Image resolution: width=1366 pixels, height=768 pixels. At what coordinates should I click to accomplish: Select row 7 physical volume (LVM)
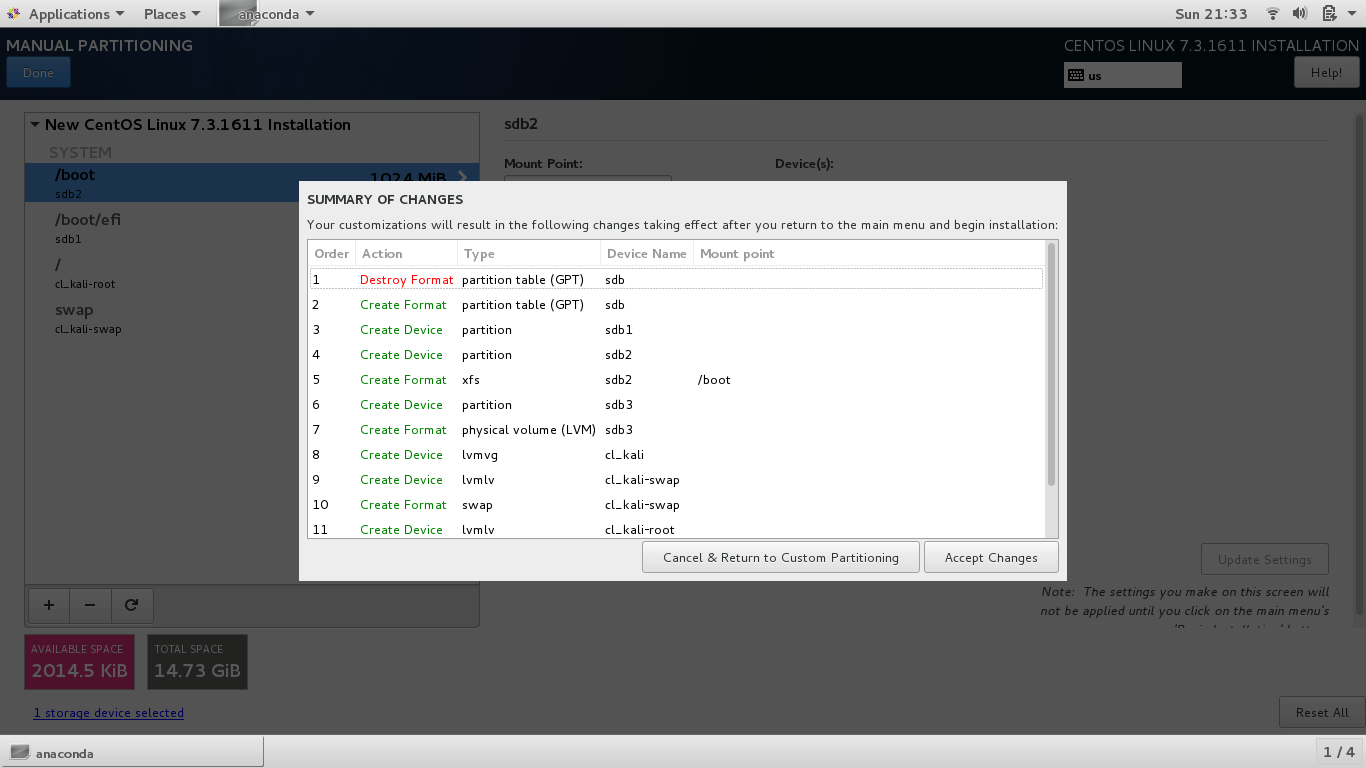[x=676, y=430]
